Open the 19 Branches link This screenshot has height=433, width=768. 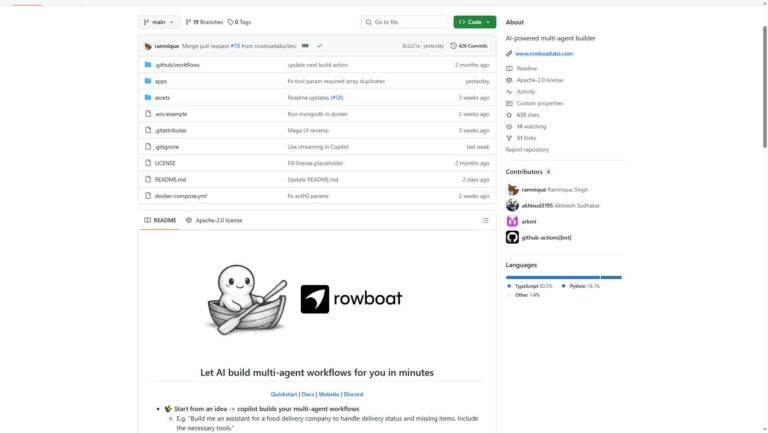[x=204, y=22]
